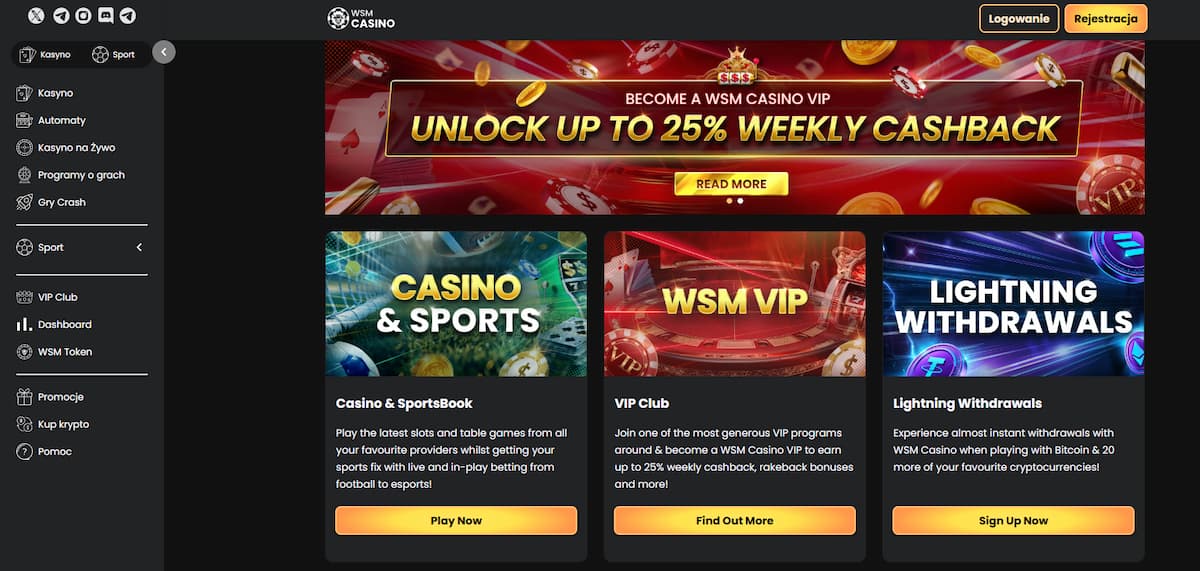Image resolution: width=1200 pixels, height=571 pixels.
Task: Collapse the sidebar with the arrow button
Action: click(164, 52)
